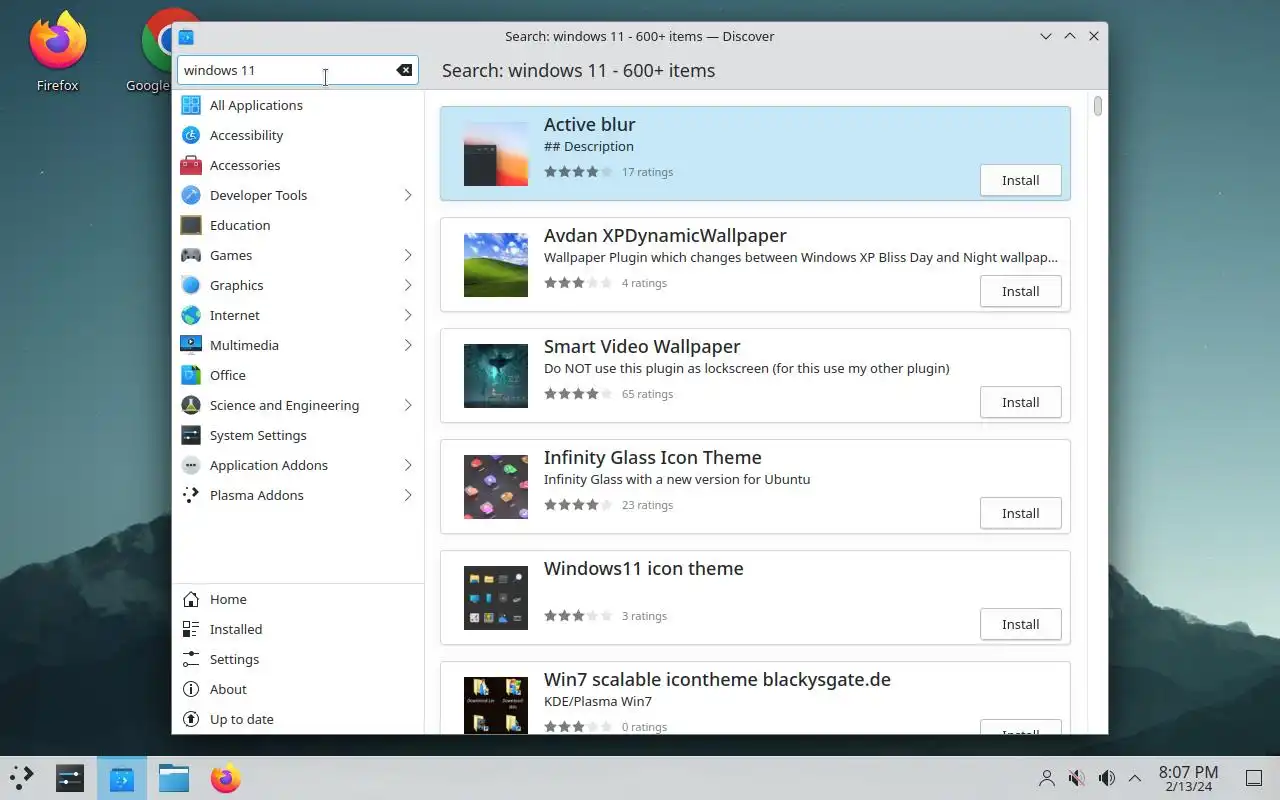Viewport: 1280px width, 800px height.
Task: Click the Internet globe icon
Action: coord(191,315)
